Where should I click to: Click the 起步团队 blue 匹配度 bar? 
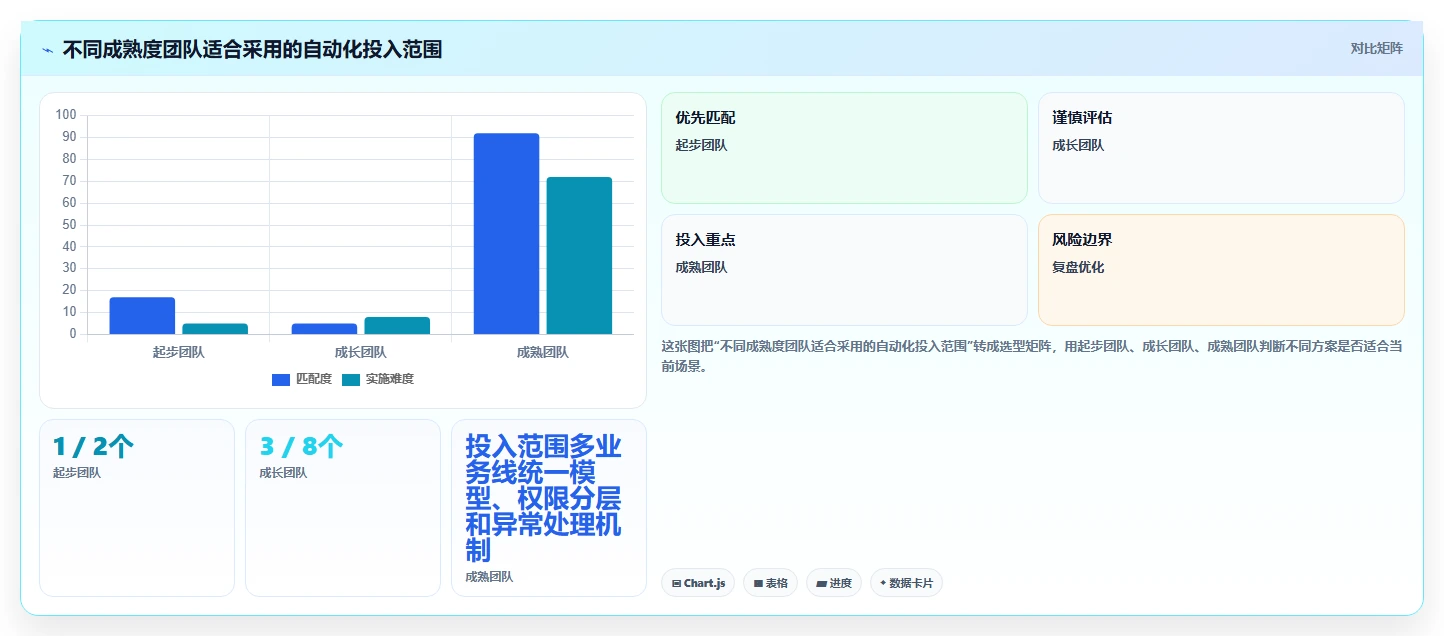coord(142,316)
